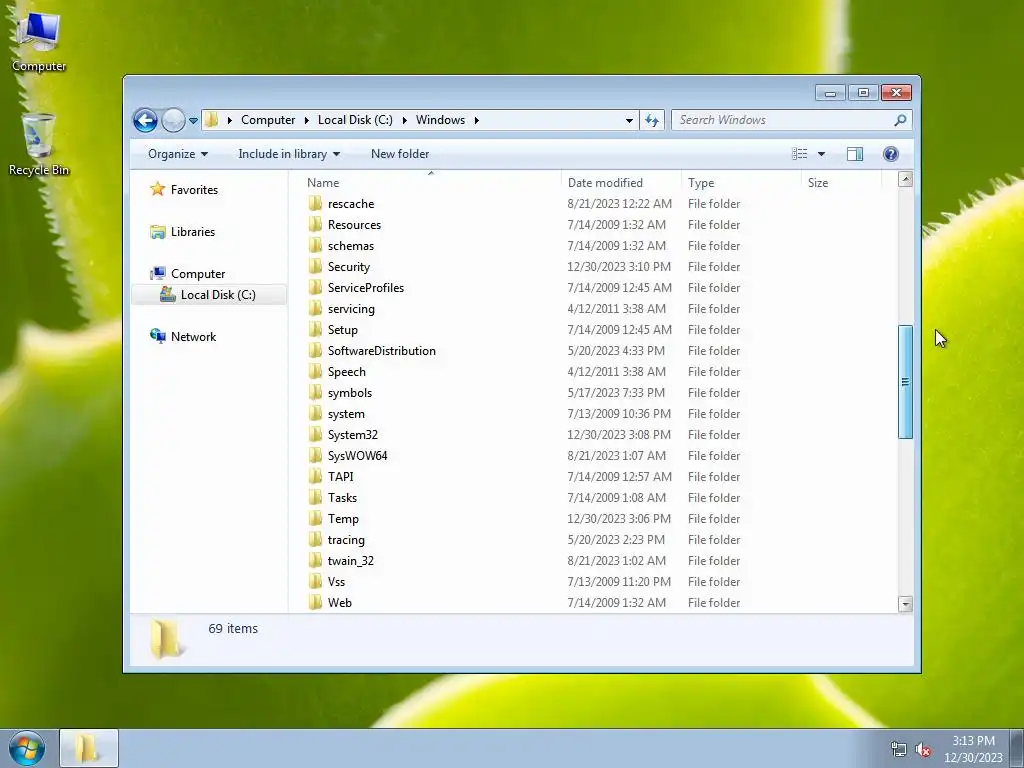This screenshot has width=1024, height=768.
Task: Select Computer in navigation pane
Action: [x=198, y=274]
